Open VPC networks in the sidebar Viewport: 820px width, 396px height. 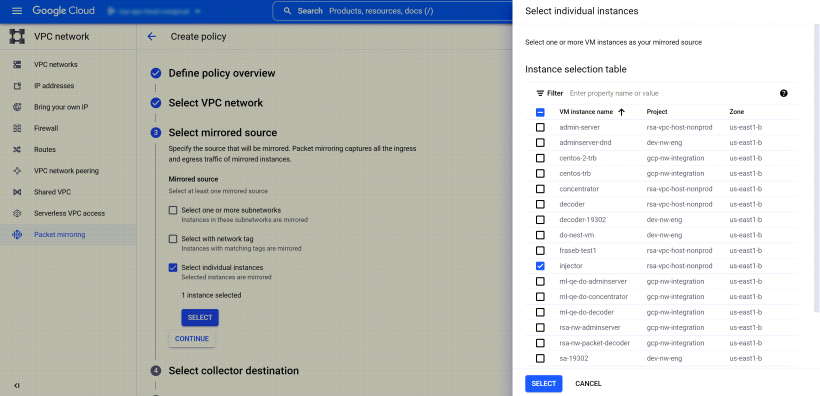point(55,64)
